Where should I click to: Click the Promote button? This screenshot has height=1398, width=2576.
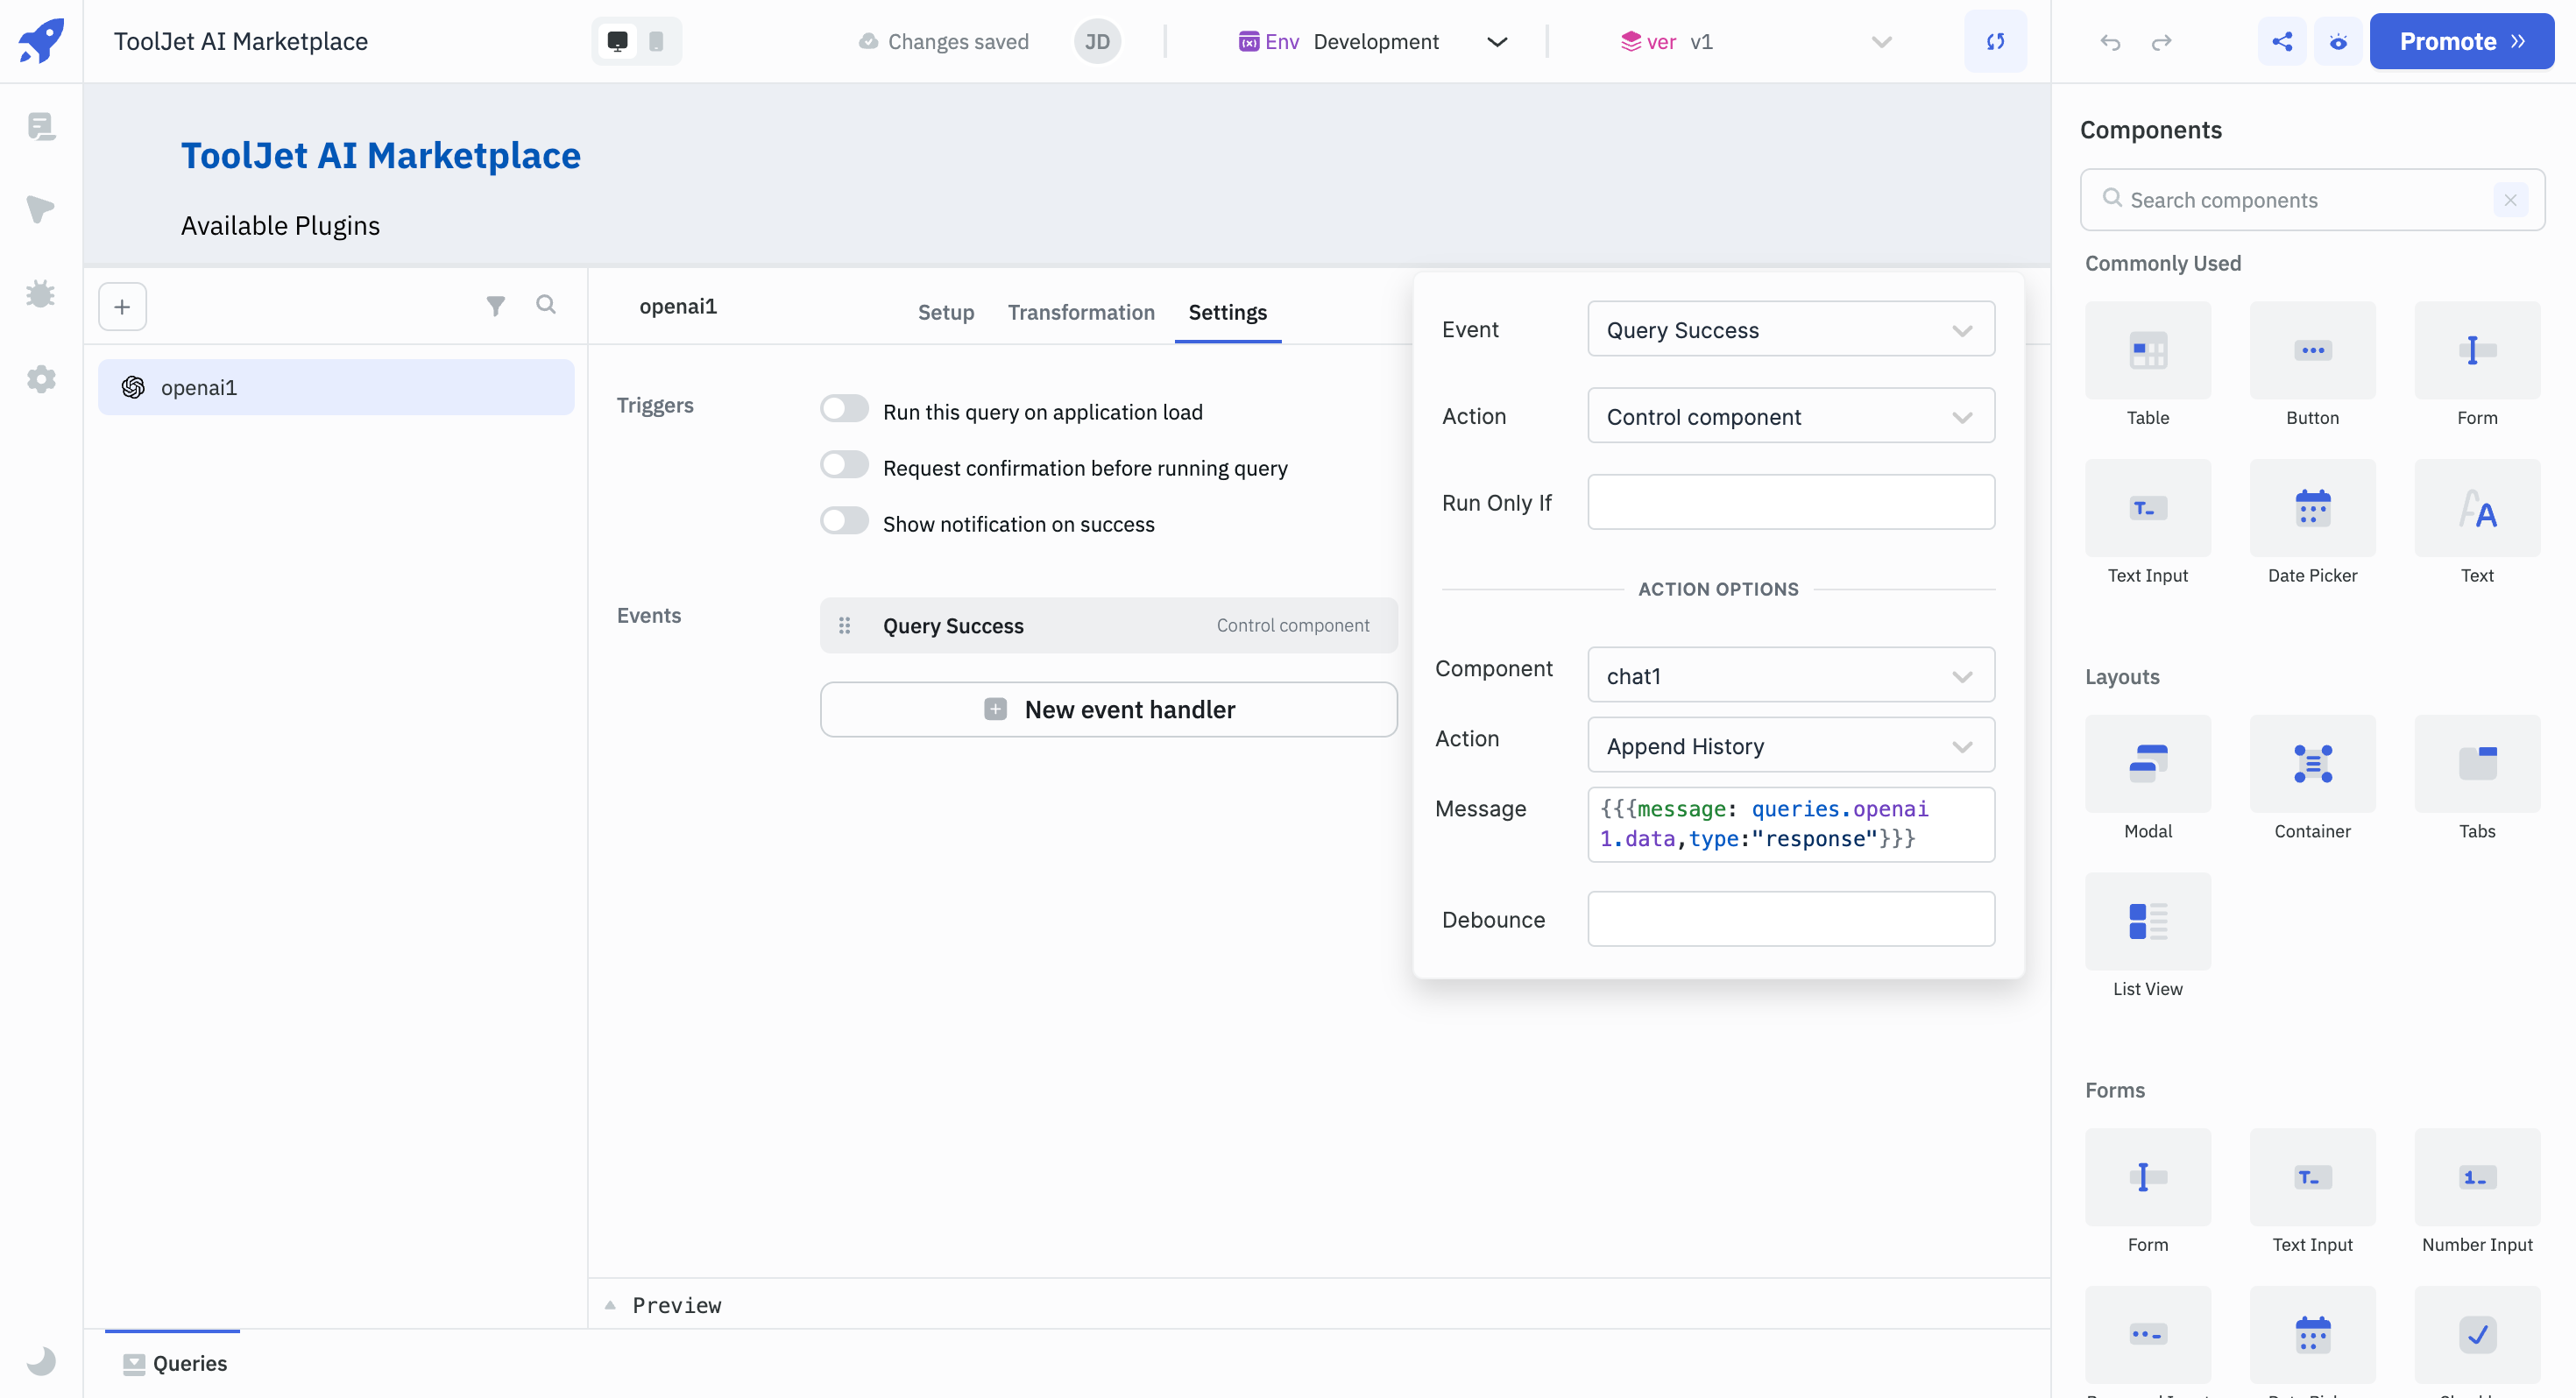(x=2461, y=41)
